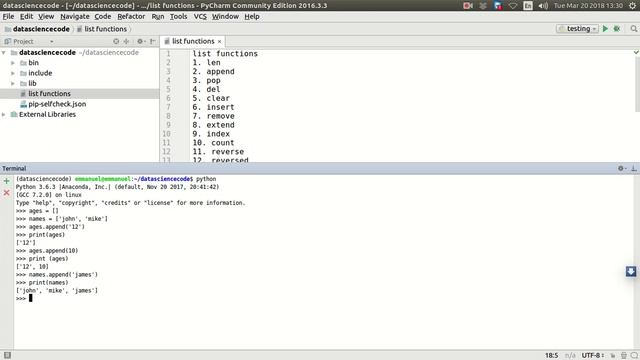Open the Navigate menu
640x360 pixels.
pyautogui.click(x=75, y=16)
